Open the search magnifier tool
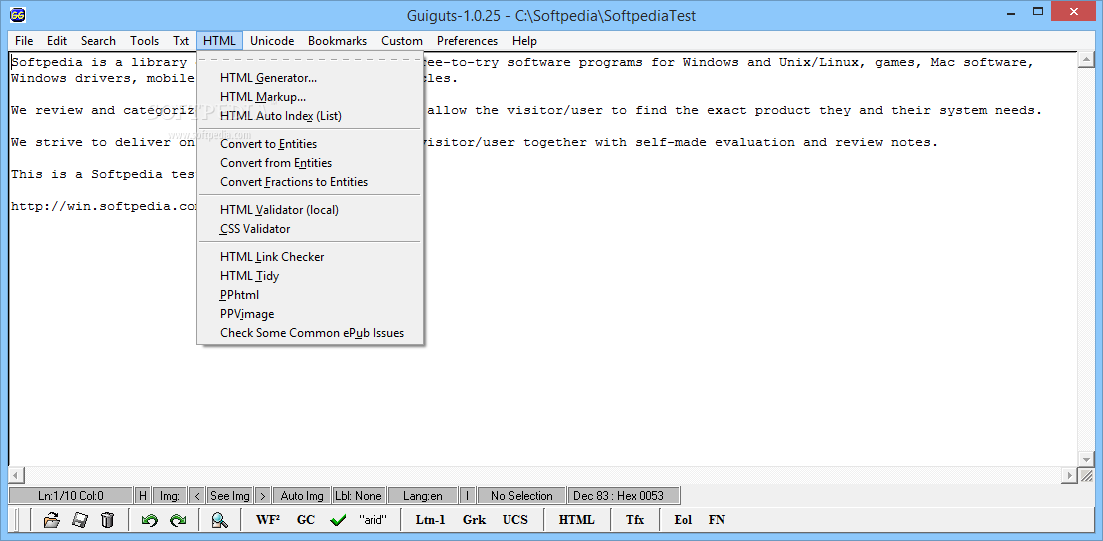This screenshot has width=1103, height=541. 219,521
